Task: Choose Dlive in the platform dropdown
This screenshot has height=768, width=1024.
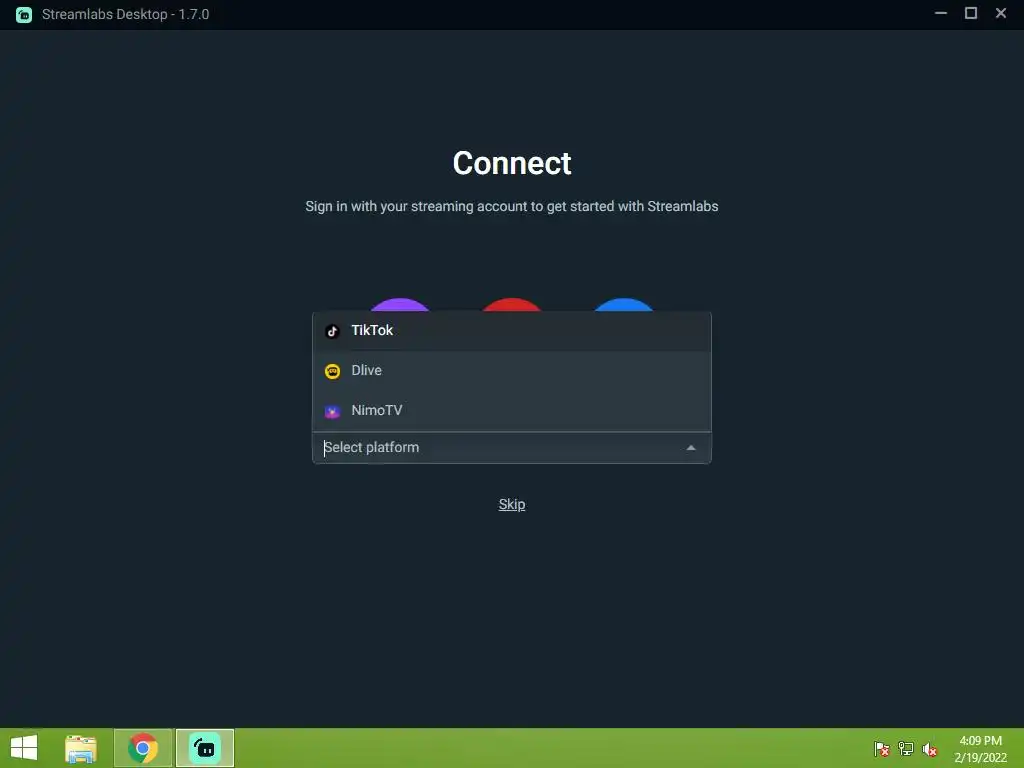Action: (511, 370)
